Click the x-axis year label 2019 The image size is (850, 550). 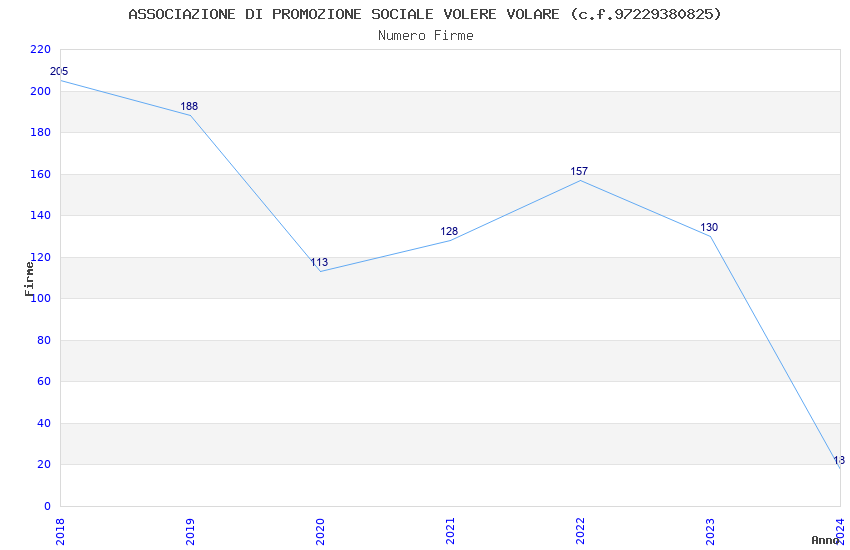pyautogui.click(x=190, y=532)
